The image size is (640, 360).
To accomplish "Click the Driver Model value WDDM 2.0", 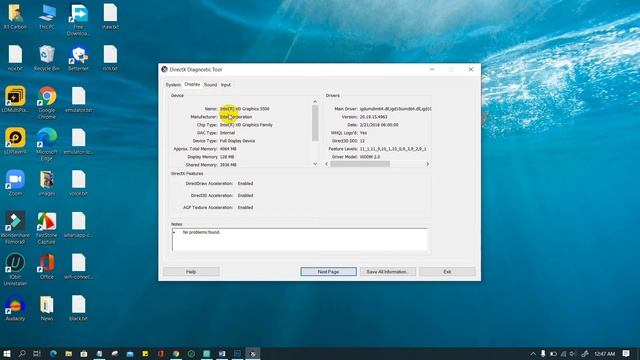I will (x=370, y=157).
